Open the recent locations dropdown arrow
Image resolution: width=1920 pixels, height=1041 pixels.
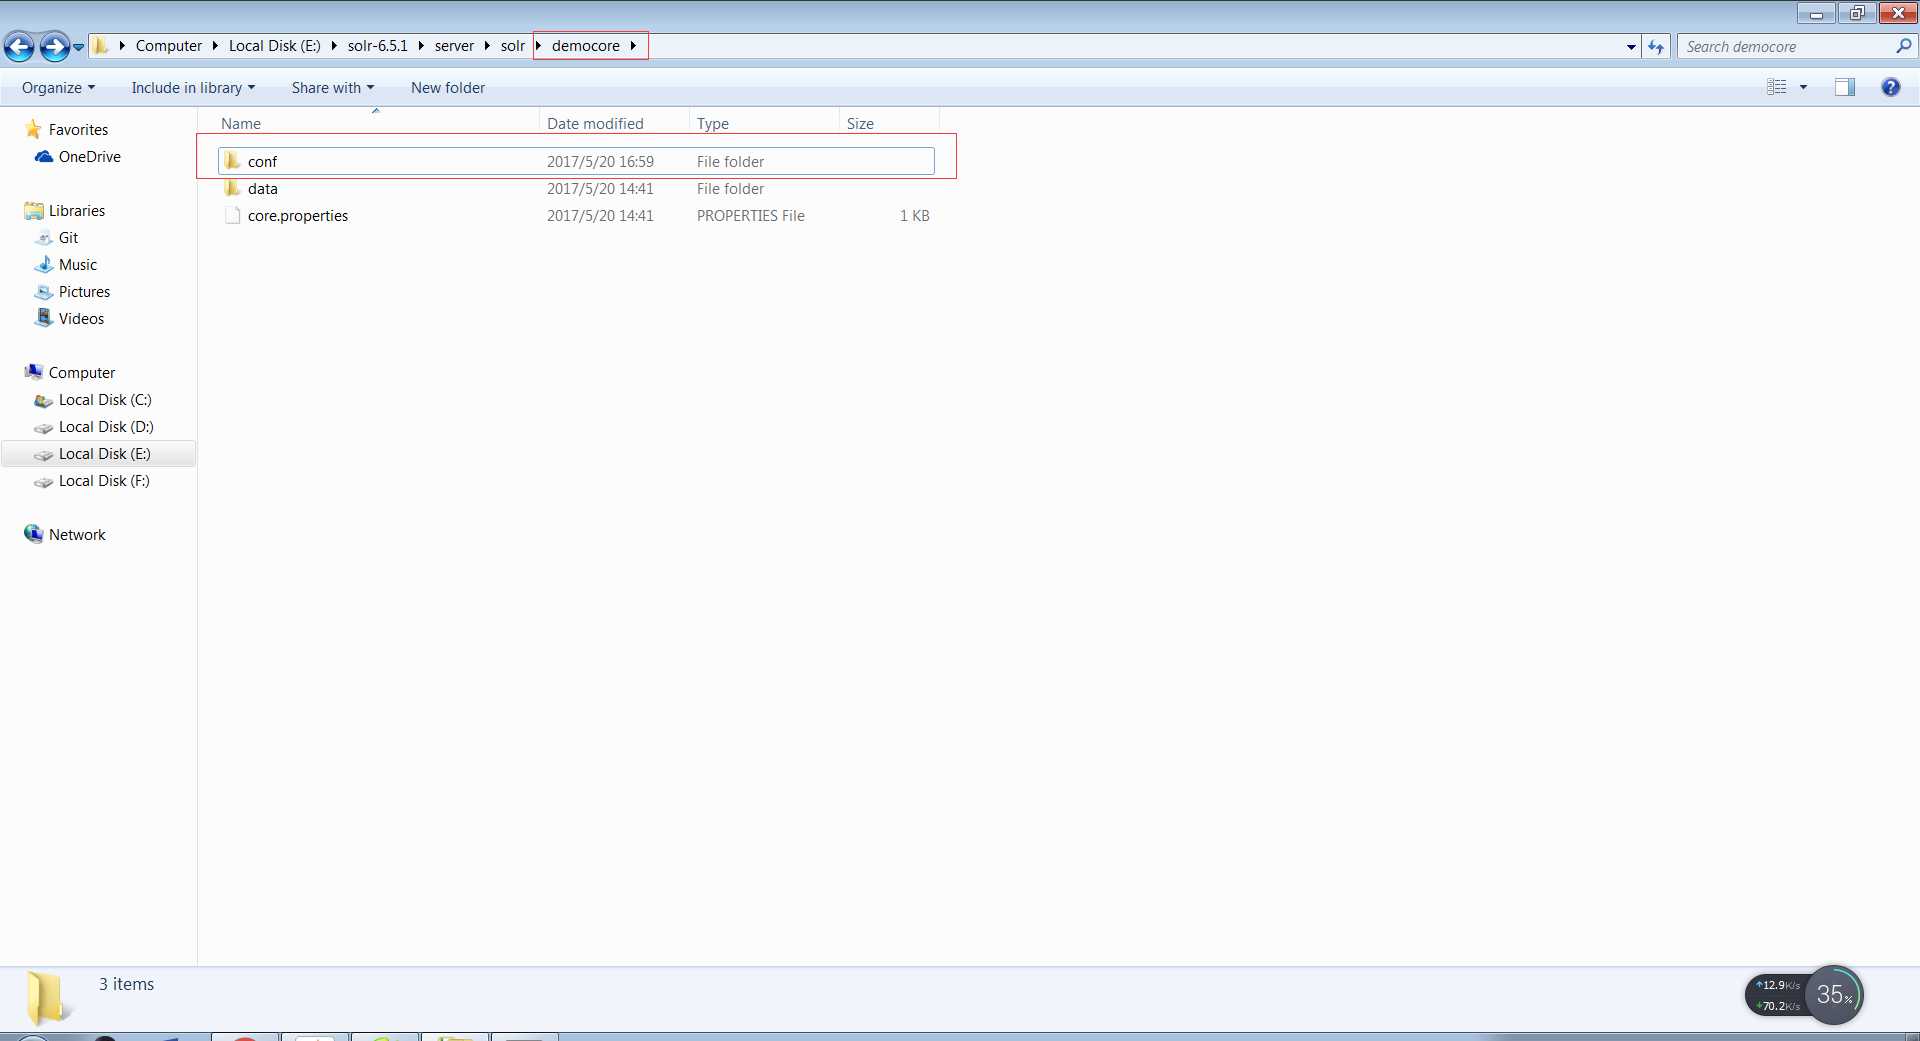click(79, 47)
